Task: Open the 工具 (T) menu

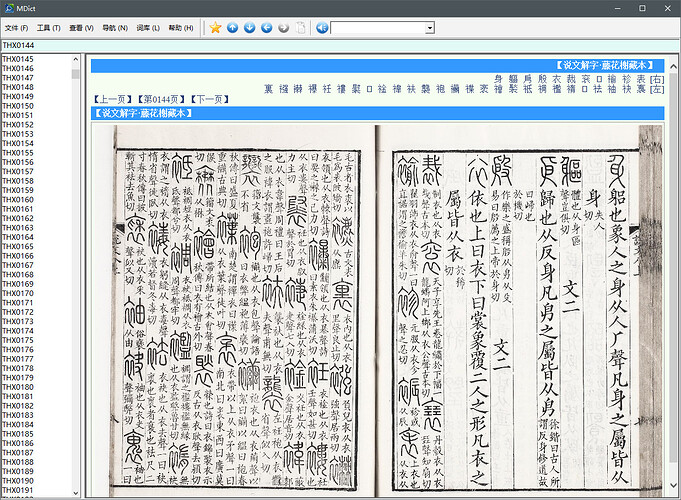Action: tap(49, 28)
